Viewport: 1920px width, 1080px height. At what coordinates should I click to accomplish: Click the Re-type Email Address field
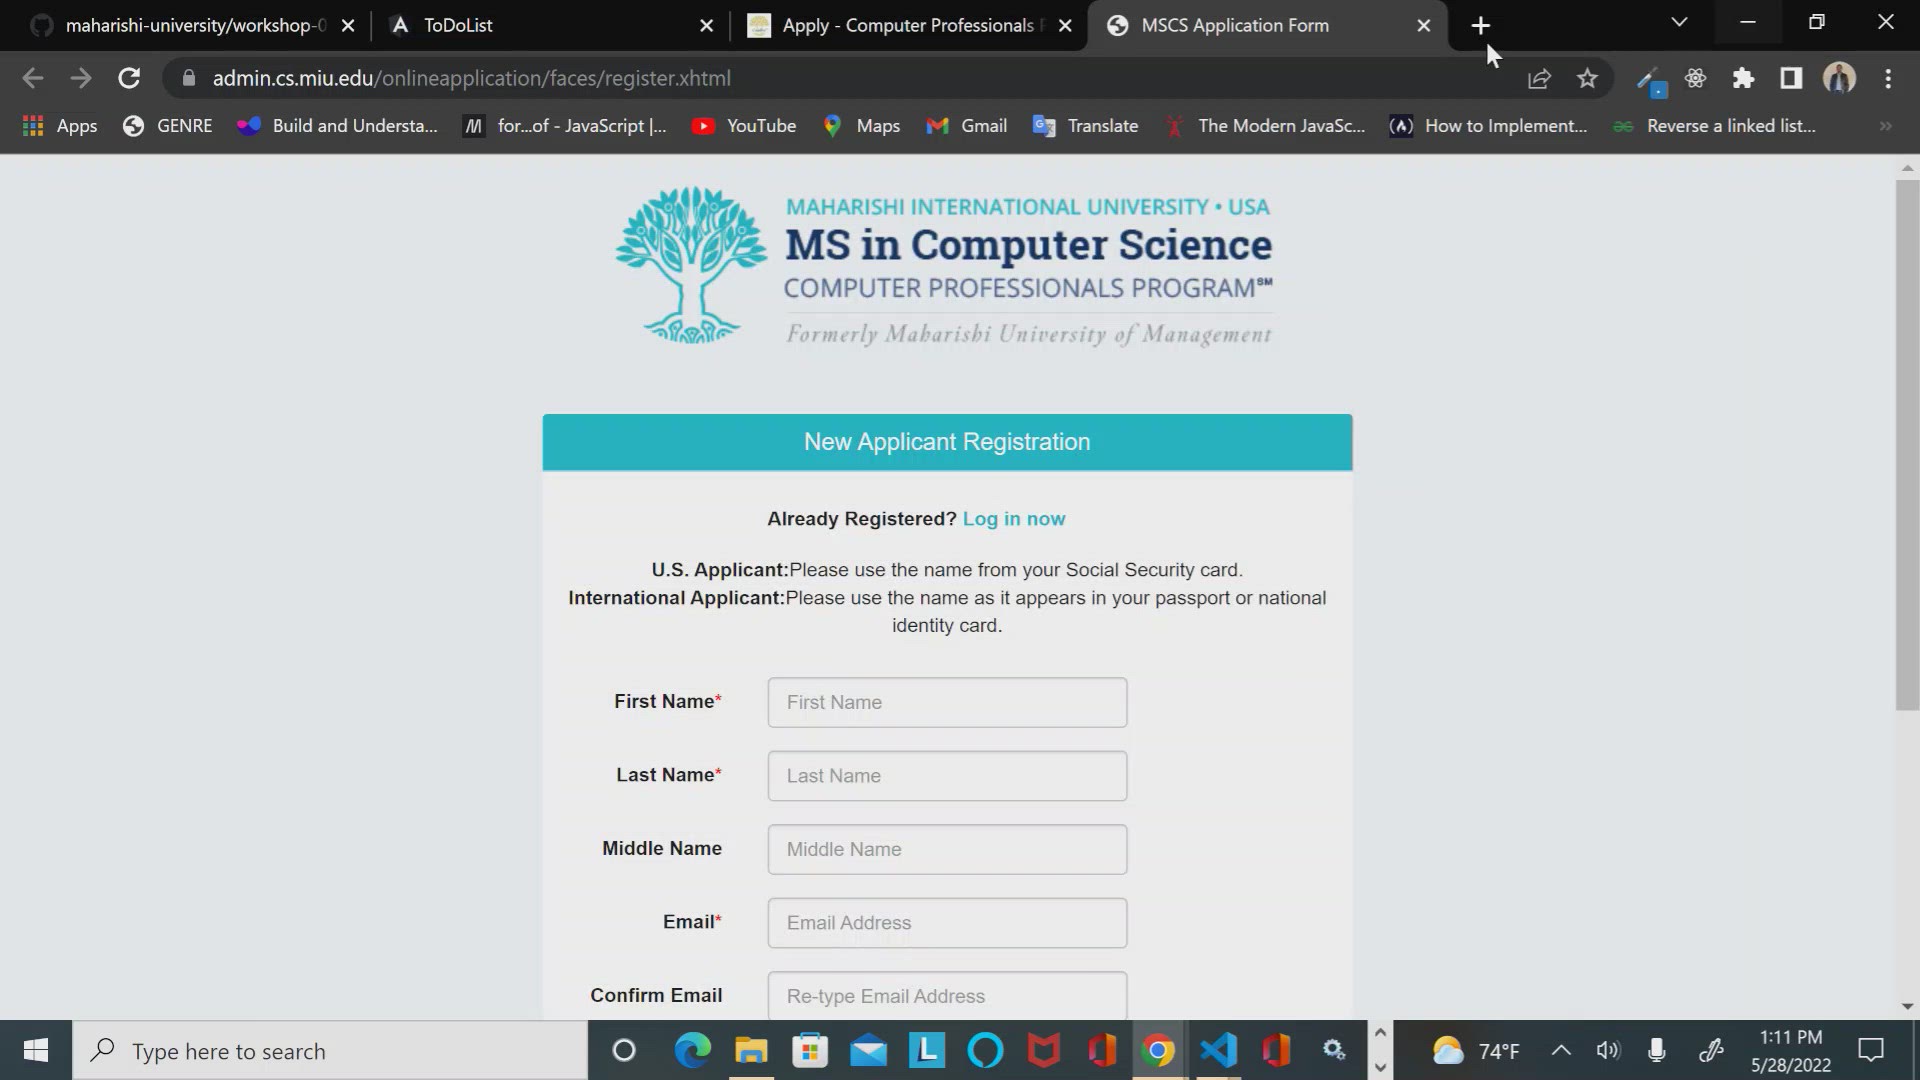coord(947,996)
